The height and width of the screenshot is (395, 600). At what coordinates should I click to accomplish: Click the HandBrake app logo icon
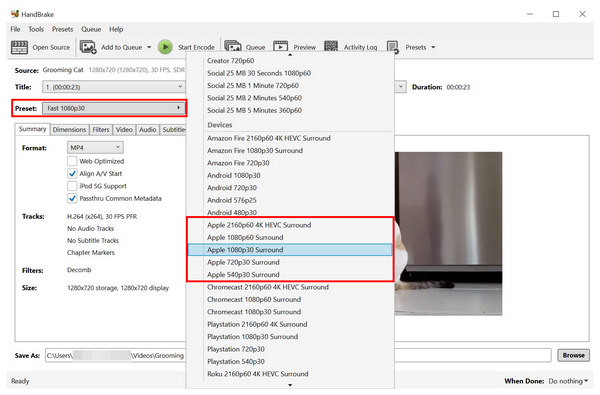[x=15, y=14]
